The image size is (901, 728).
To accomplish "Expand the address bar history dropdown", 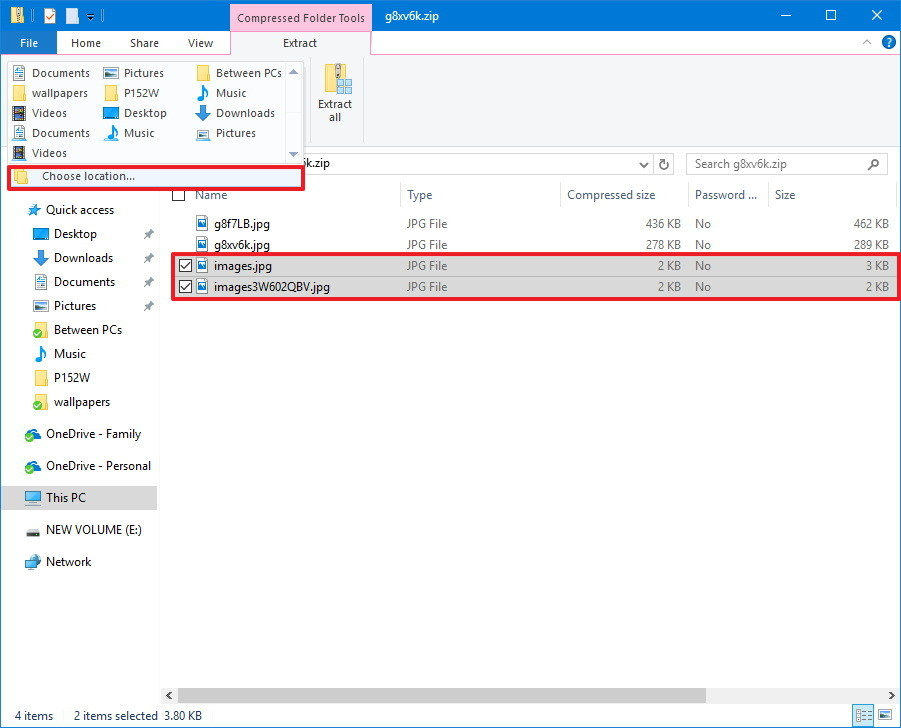I will 644,165.
